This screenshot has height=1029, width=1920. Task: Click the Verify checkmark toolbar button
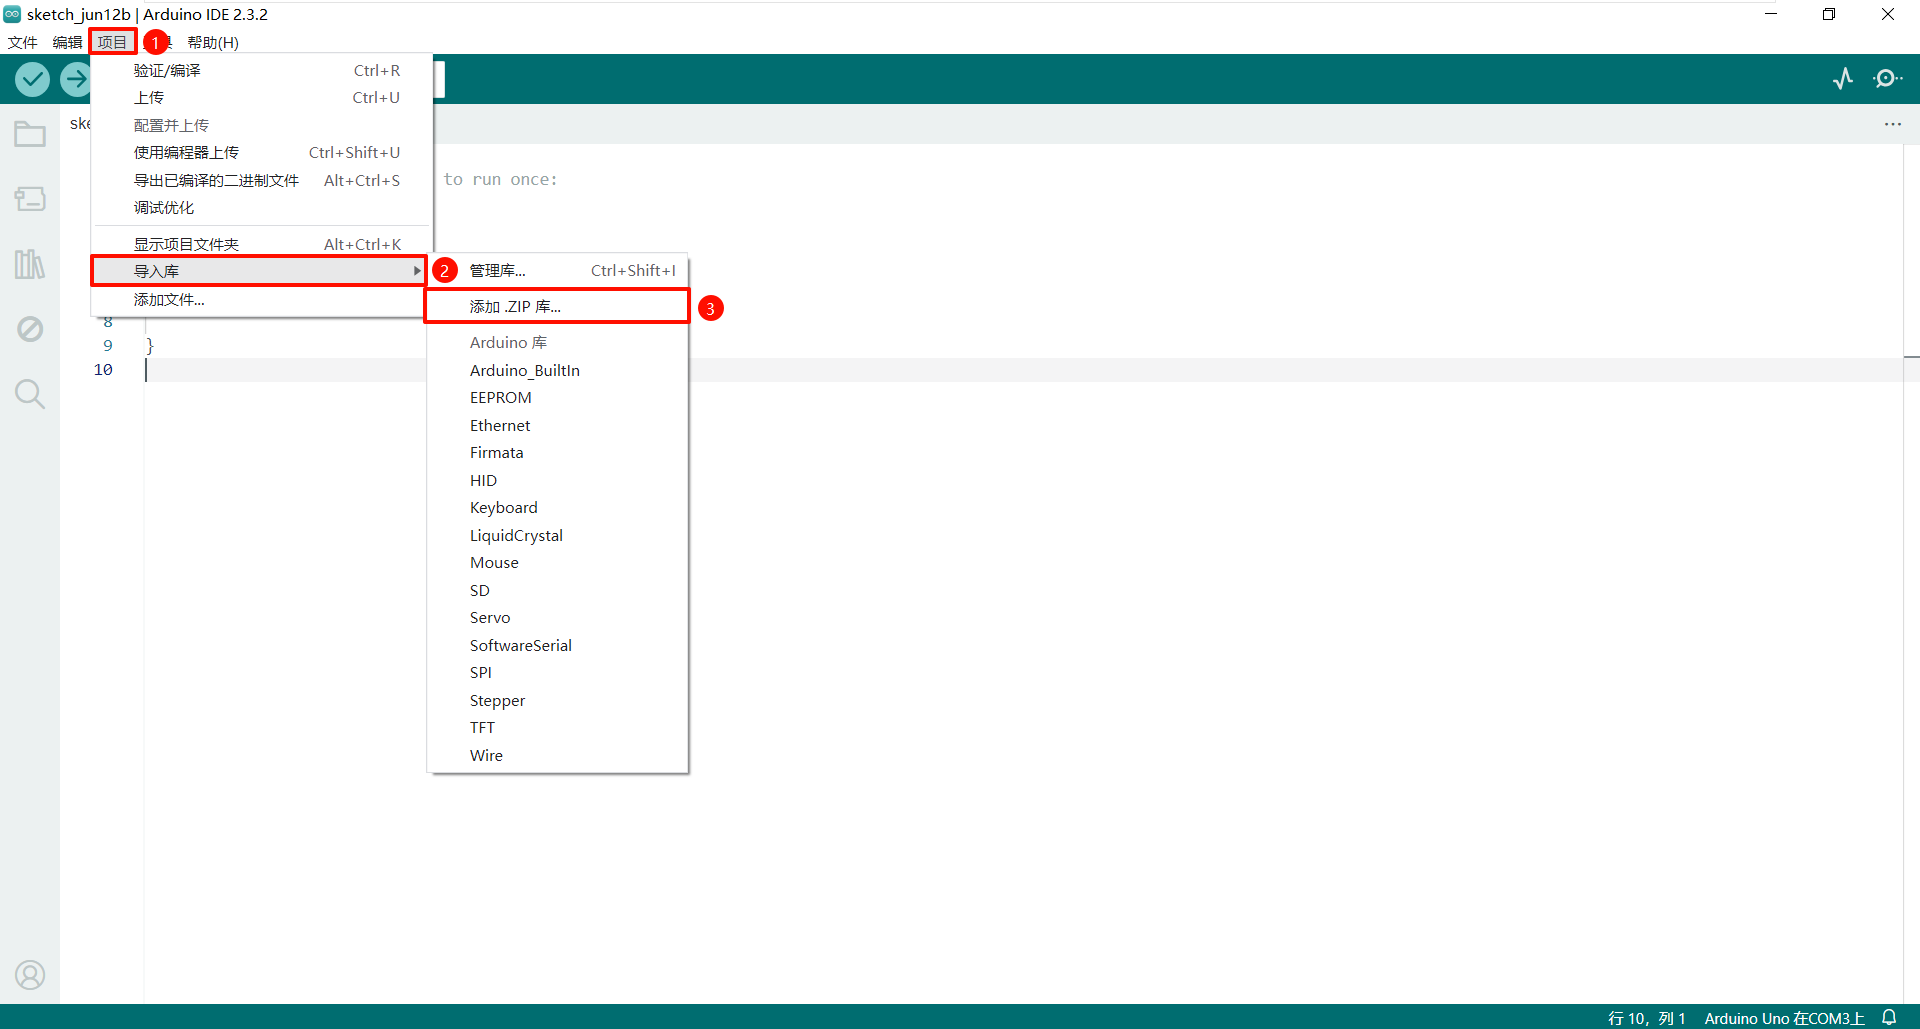[32, 79]
